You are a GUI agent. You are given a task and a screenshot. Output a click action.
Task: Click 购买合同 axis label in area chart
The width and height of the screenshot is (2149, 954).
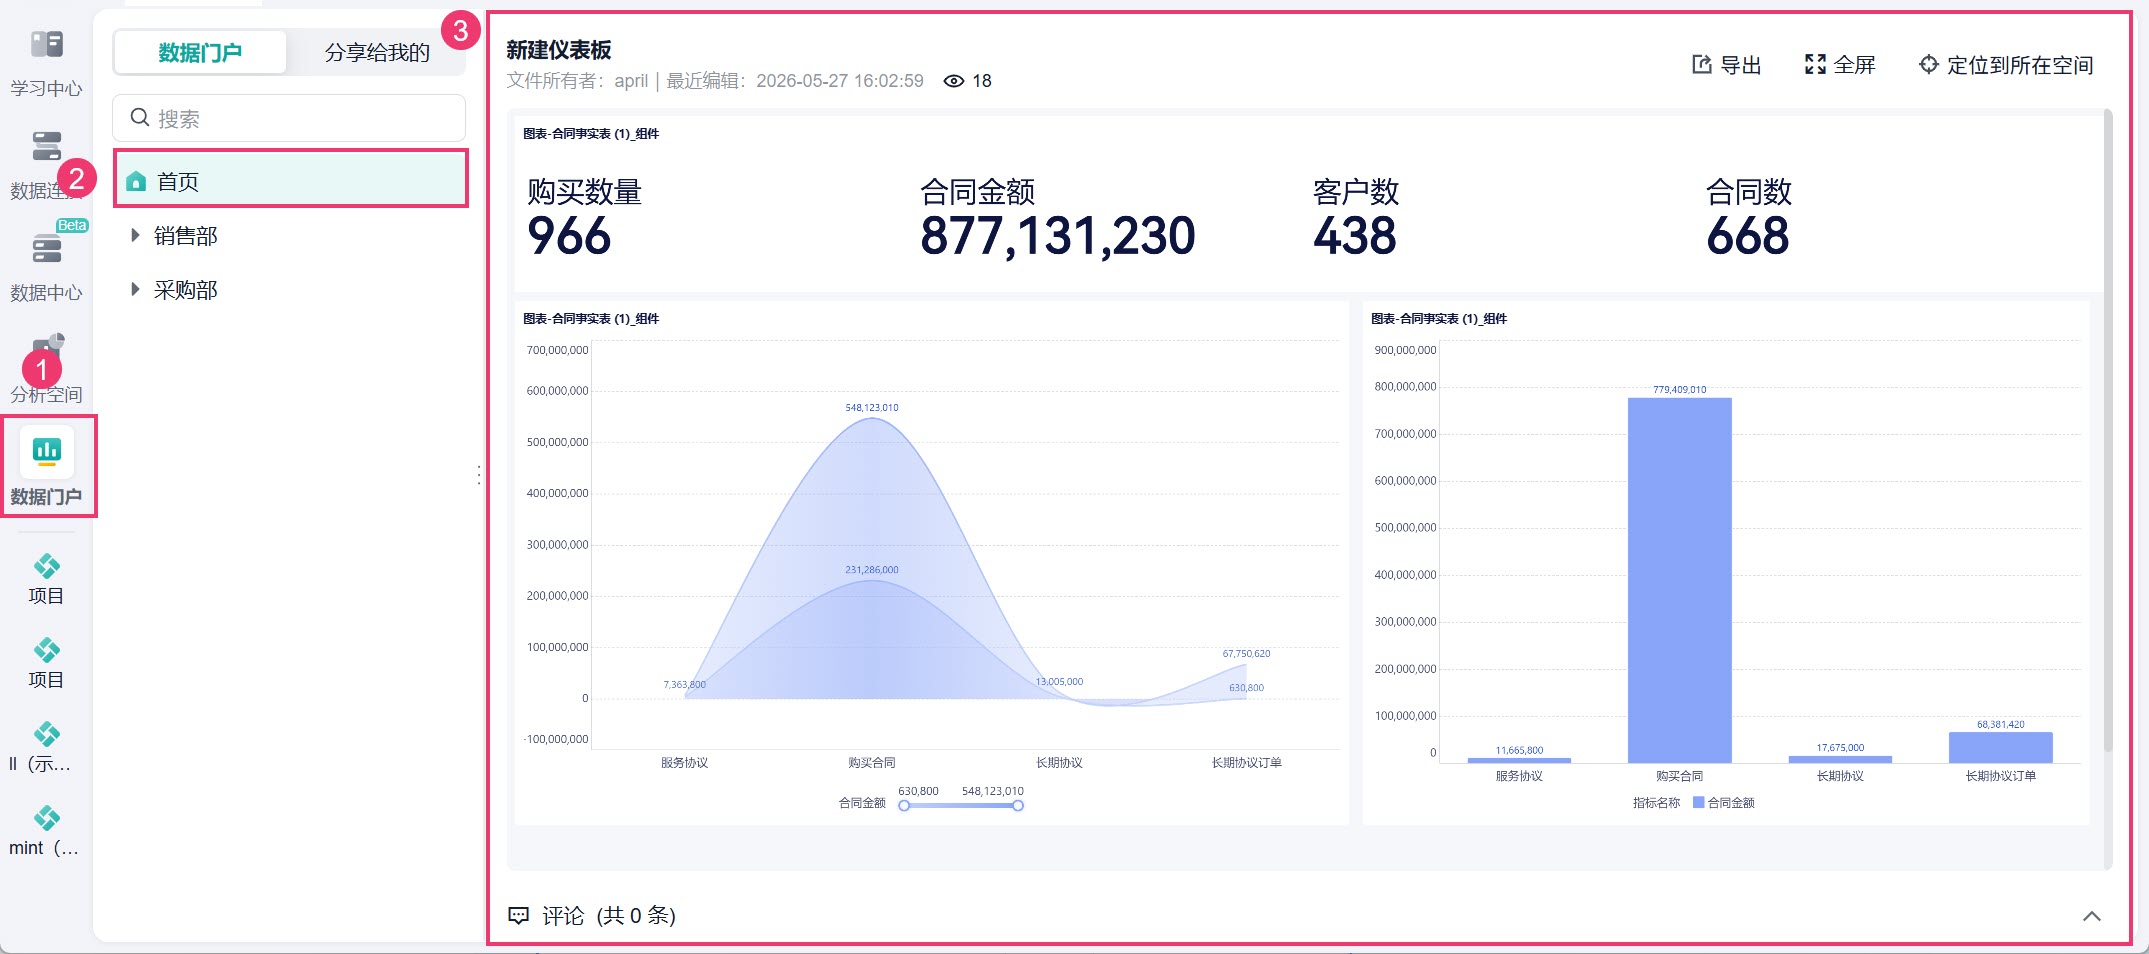coord(872,763)
